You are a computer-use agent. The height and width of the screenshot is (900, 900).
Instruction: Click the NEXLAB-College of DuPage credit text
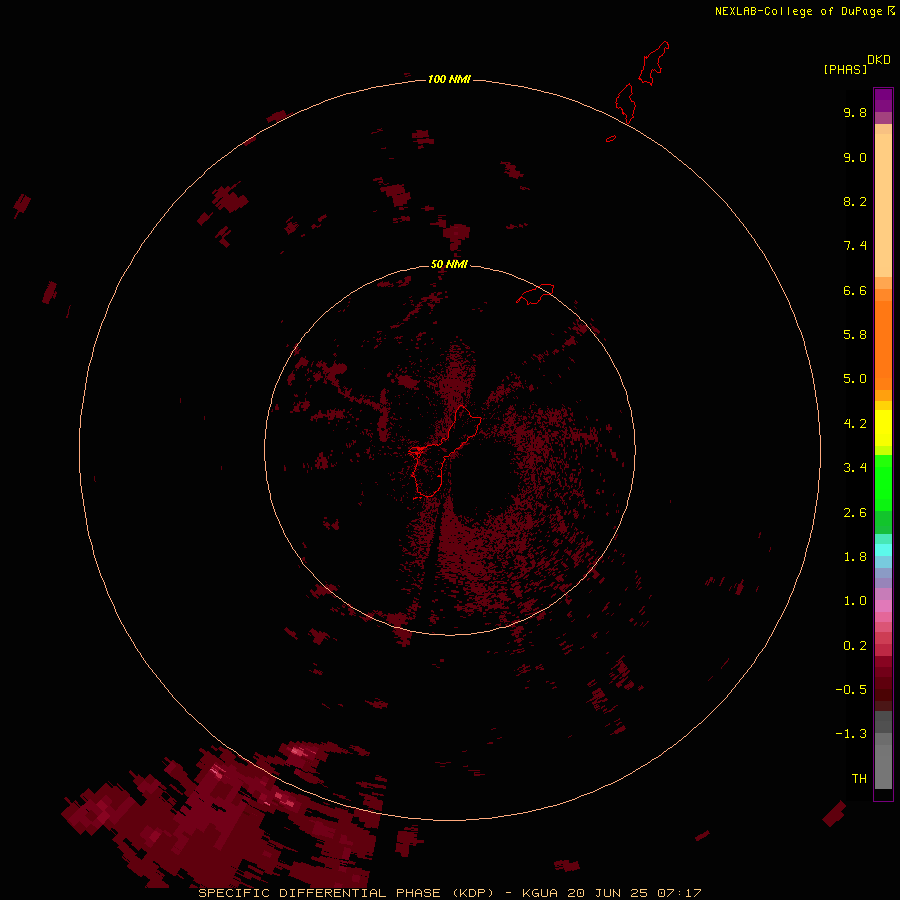tap(805, 11)
